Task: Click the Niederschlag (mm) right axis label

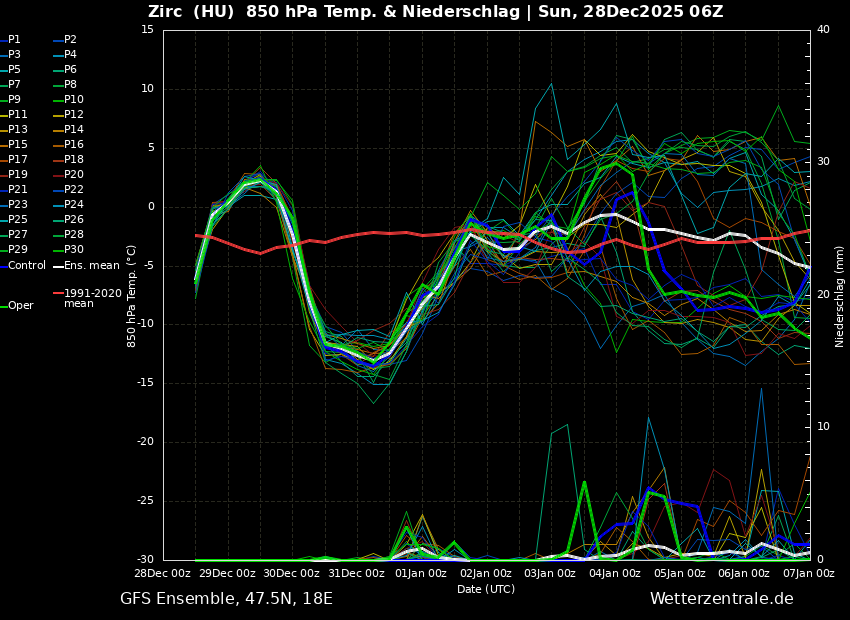Action: [840, 296]
